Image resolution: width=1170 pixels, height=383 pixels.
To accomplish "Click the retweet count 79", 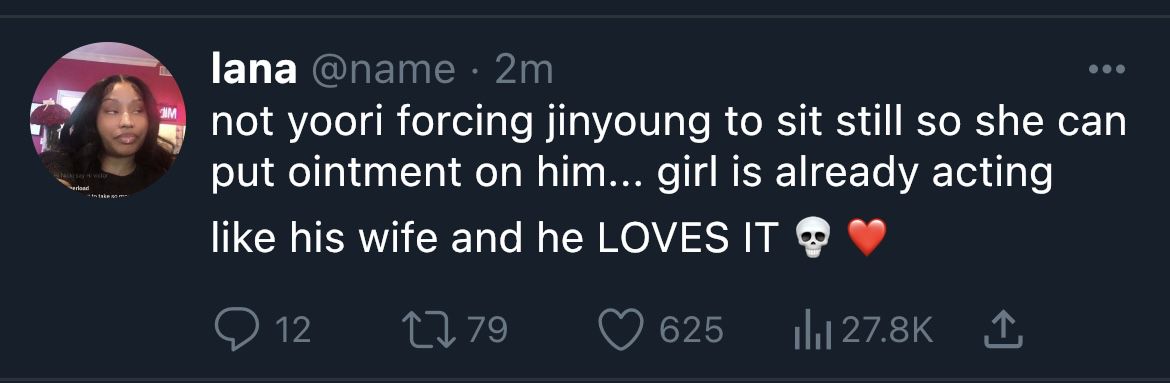I will 488,330.
